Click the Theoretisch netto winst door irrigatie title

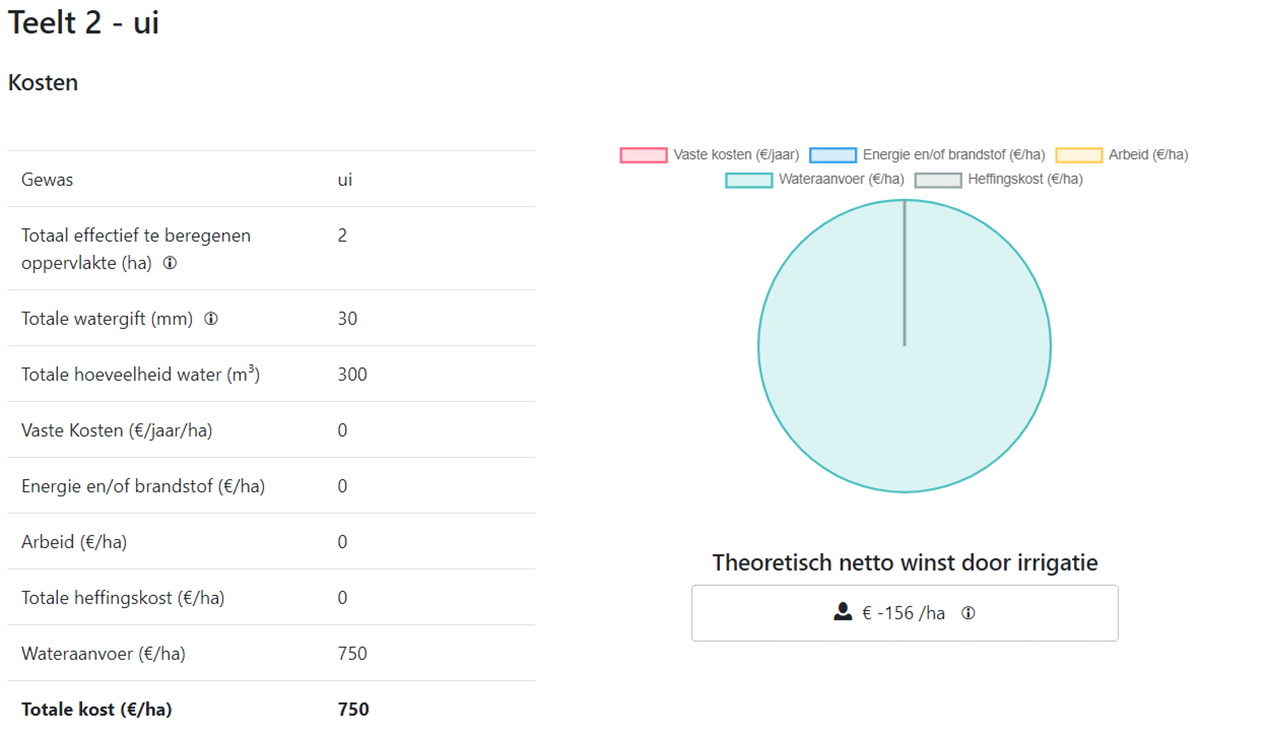[x=904, y=563]
